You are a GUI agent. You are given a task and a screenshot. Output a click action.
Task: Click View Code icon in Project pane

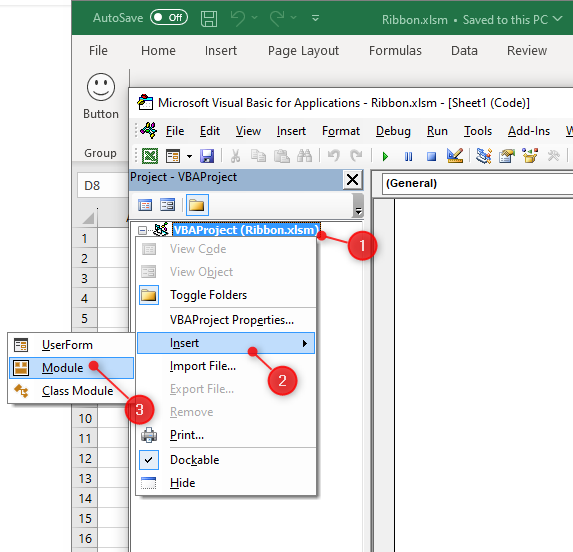tap(145, 205)
